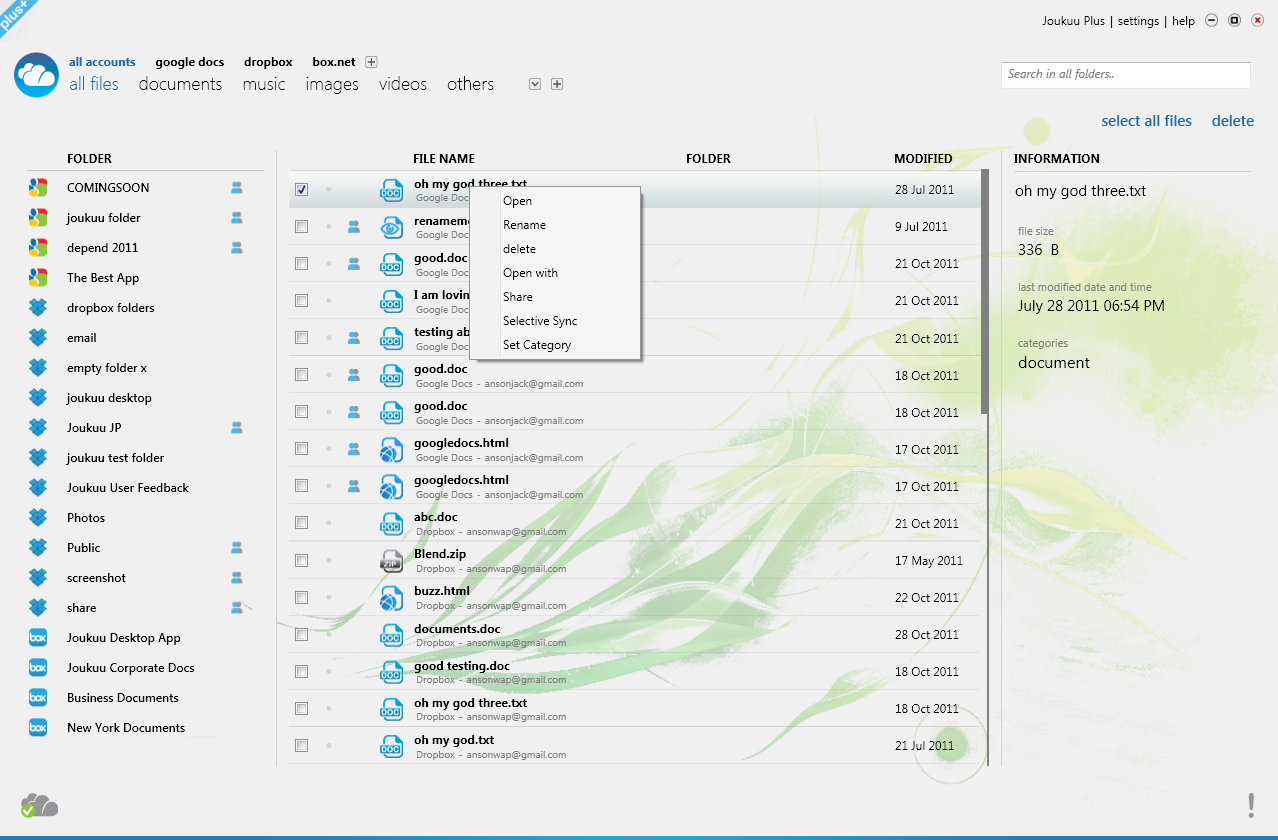Check the box for abc.doc

302,523
